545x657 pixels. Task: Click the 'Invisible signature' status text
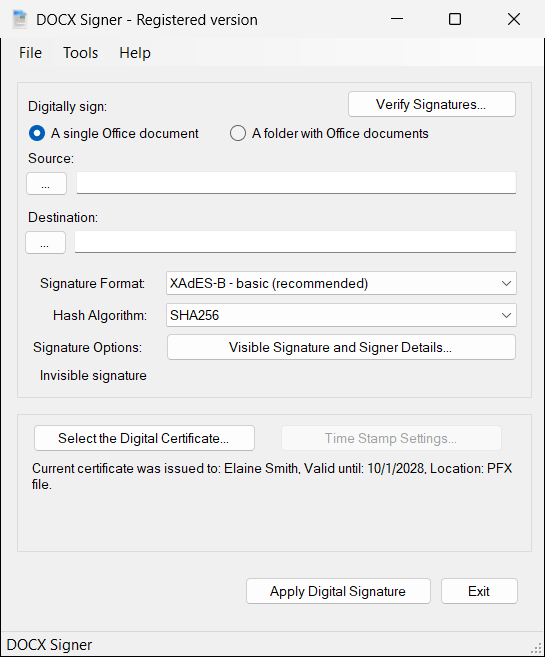pos(93,375)
